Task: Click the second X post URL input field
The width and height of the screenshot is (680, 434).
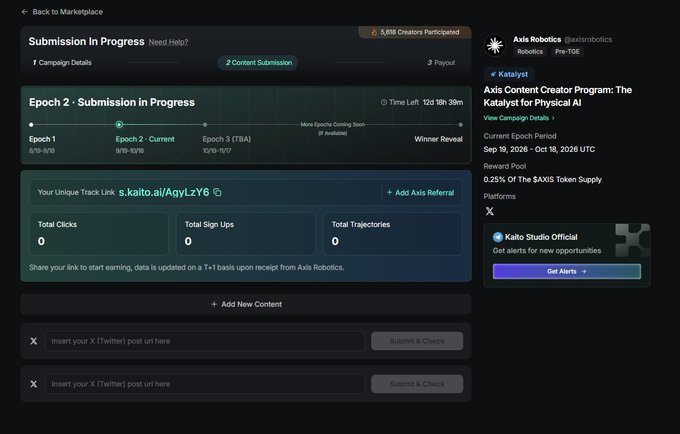Action: tap(205, 384)
